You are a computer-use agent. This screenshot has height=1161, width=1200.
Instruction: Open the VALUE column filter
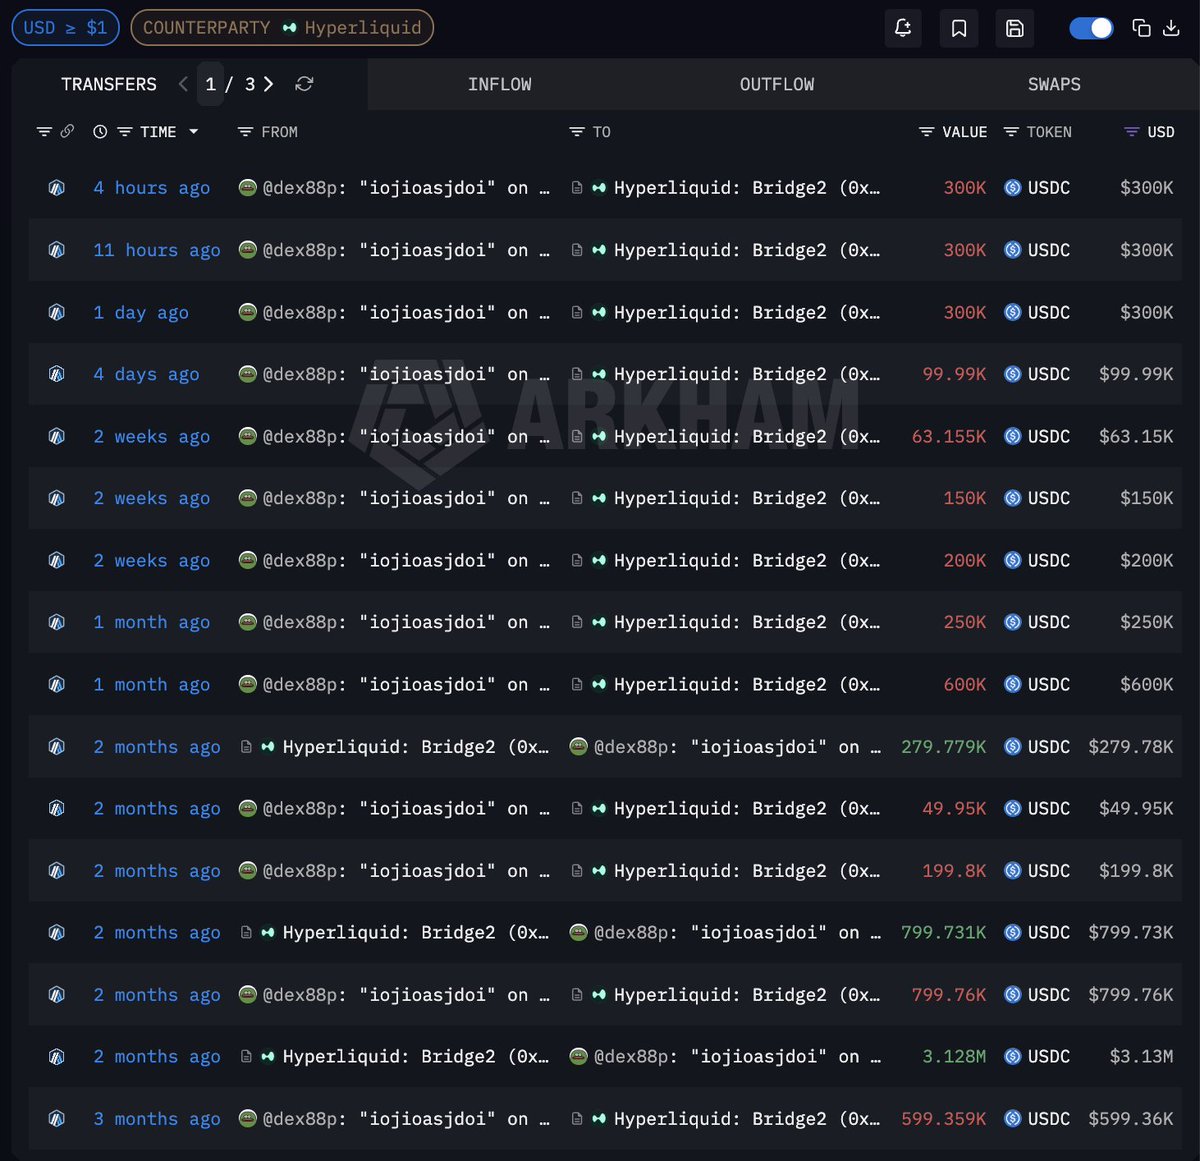[x=927, y=132]
